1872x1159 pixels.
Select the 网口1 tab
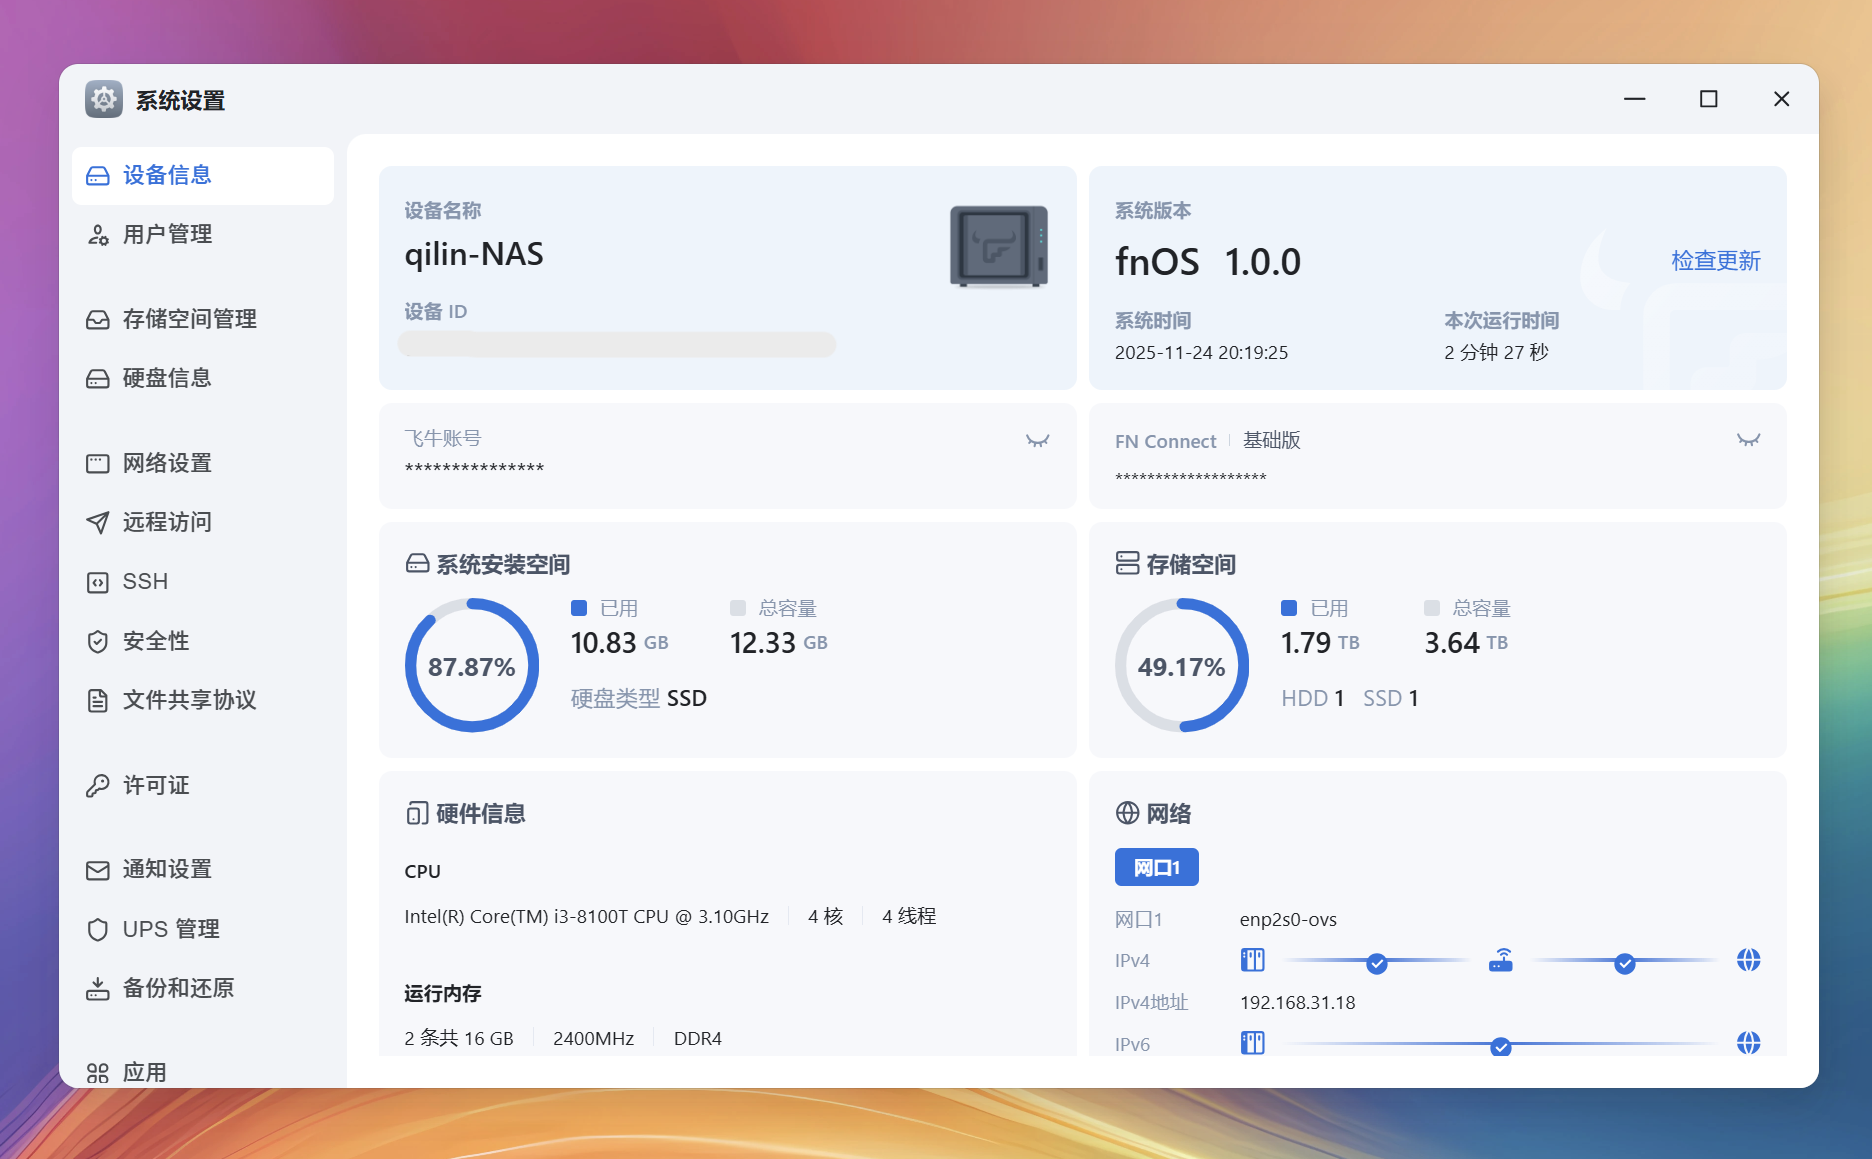[1157, 868]
